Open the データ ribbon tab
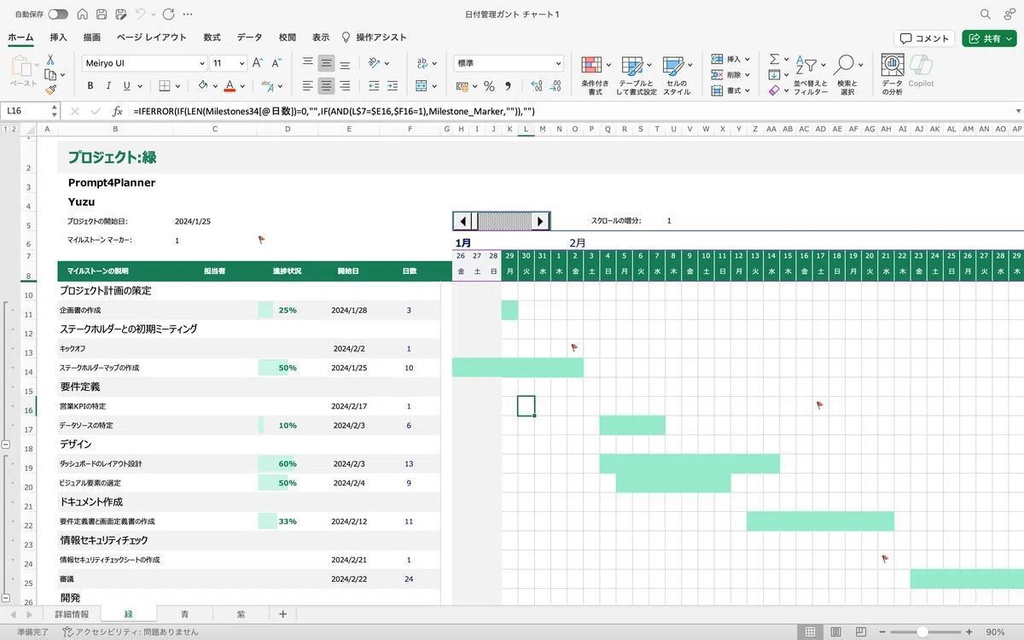This screenshot has width=1024, height=640. [x=249, y=37]
